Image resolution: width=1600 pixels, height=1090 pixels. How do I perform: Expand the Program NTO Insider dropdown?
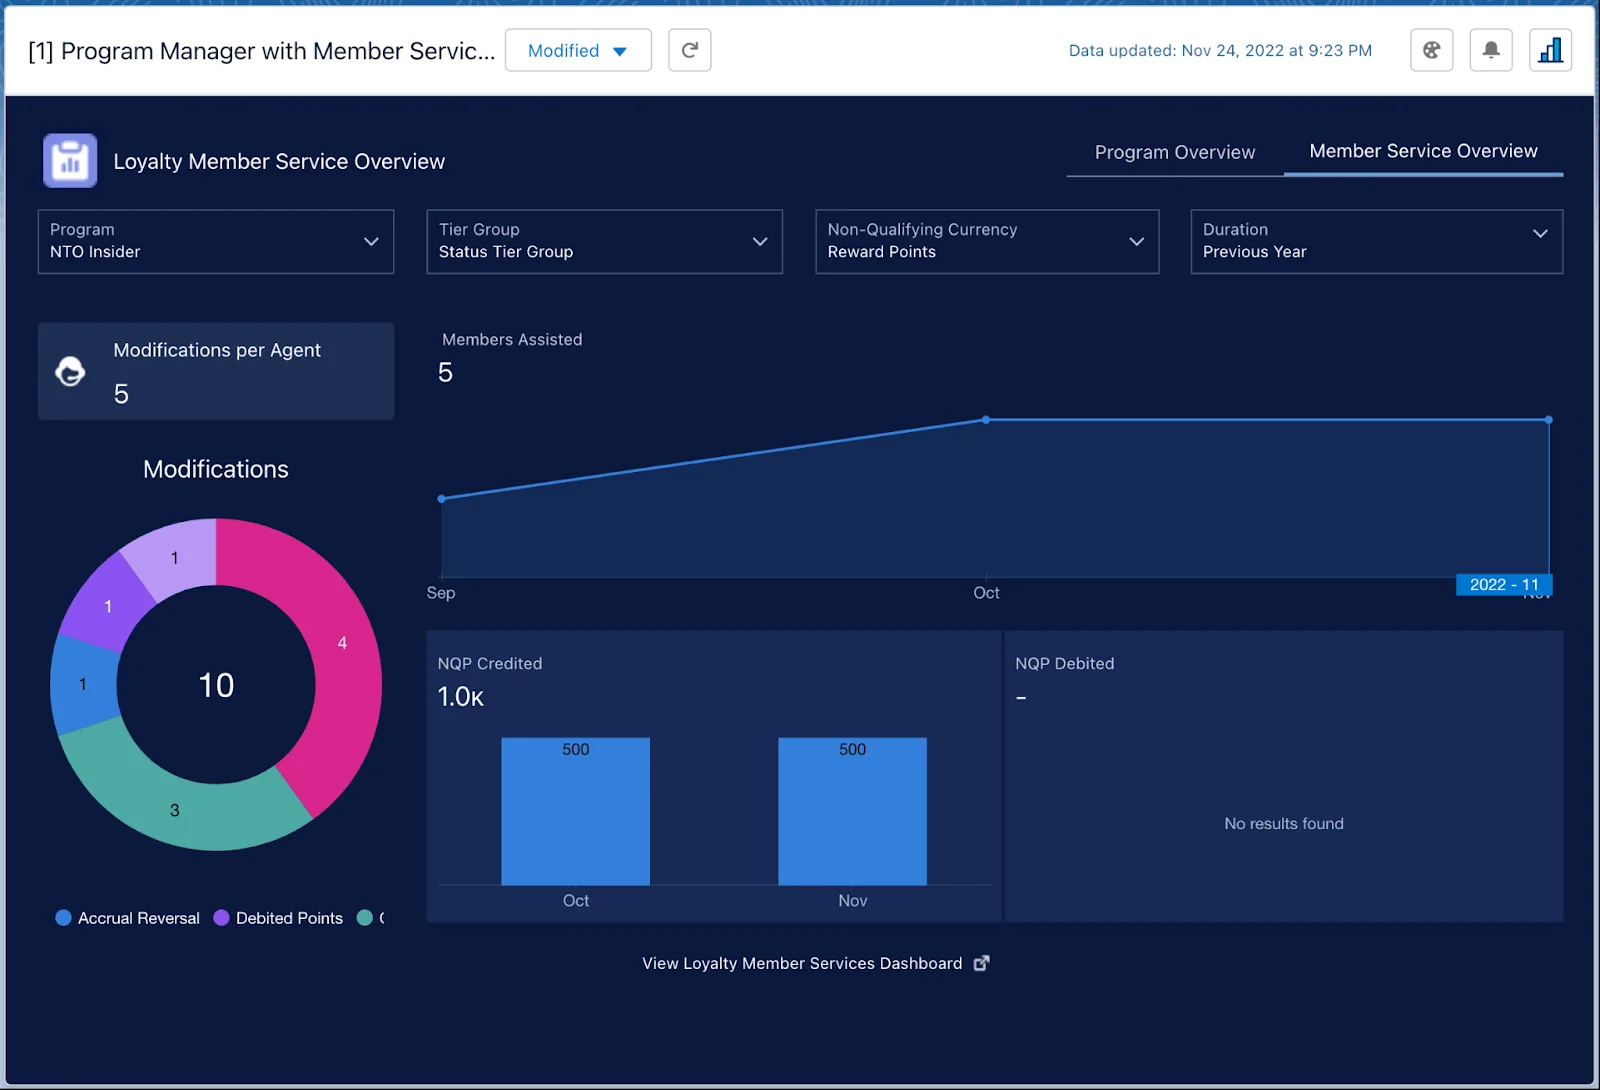tap(216, 241)
